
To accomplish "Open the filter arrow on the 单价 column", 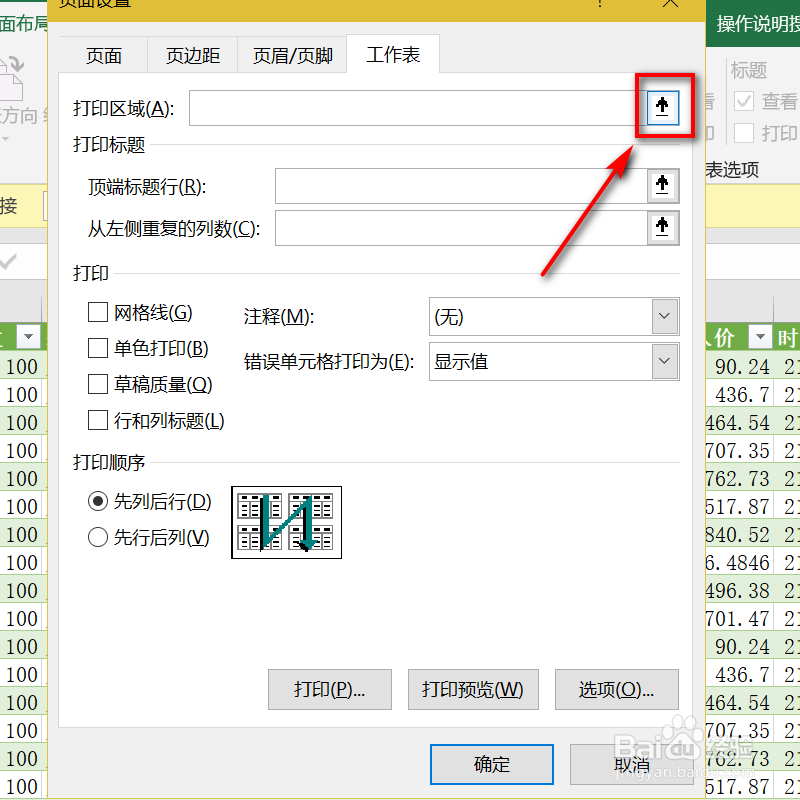I will [760, 338].
